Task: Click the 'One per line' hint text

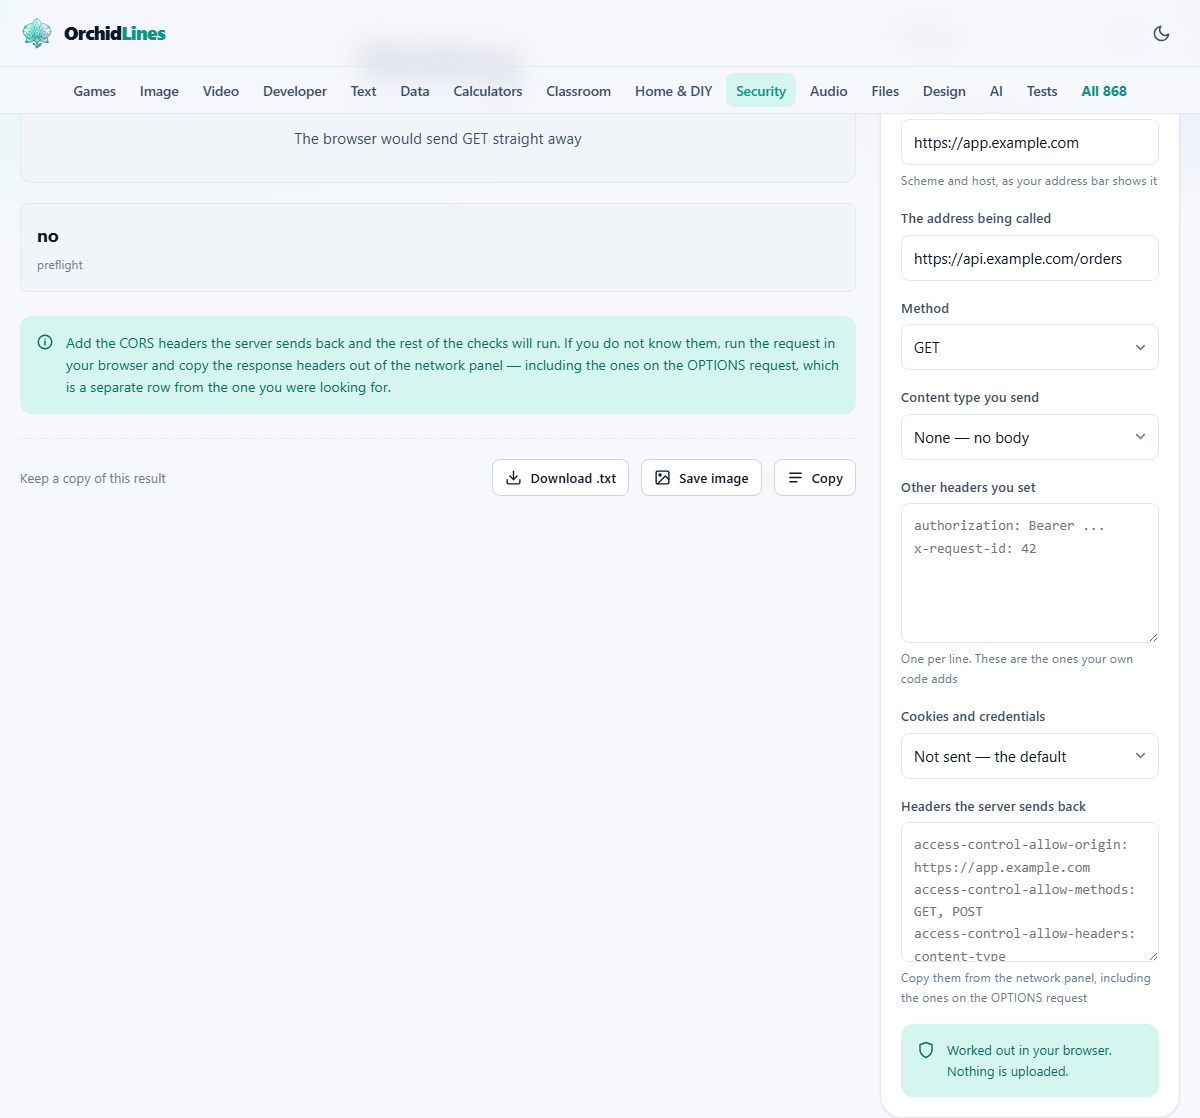Action: pos(1017,669)
